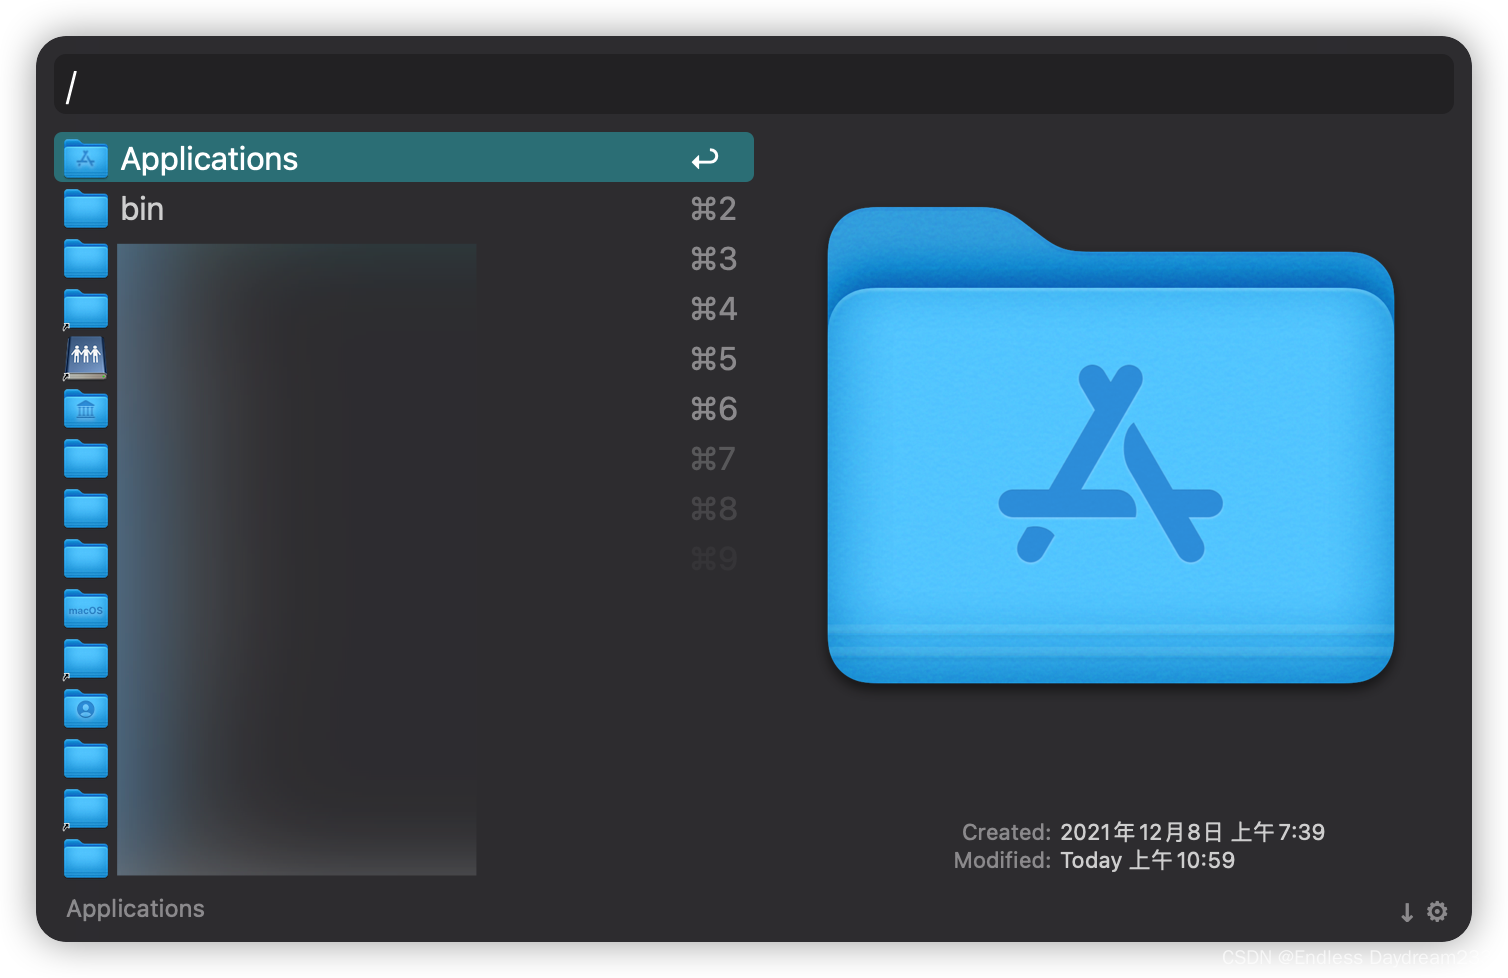Click the Modified Today 上午10:59 text
Image resolution: width=1508 pixels, height=978 pixels.
click(1147, 860)
